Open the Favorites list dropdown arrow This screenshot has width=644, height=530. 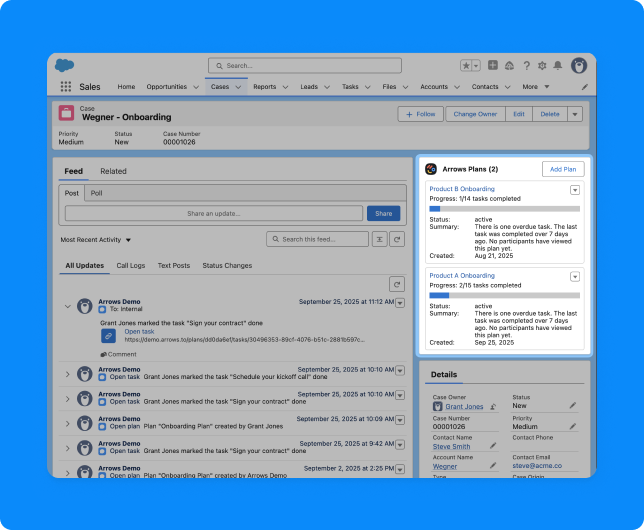(x=476, y=66)
